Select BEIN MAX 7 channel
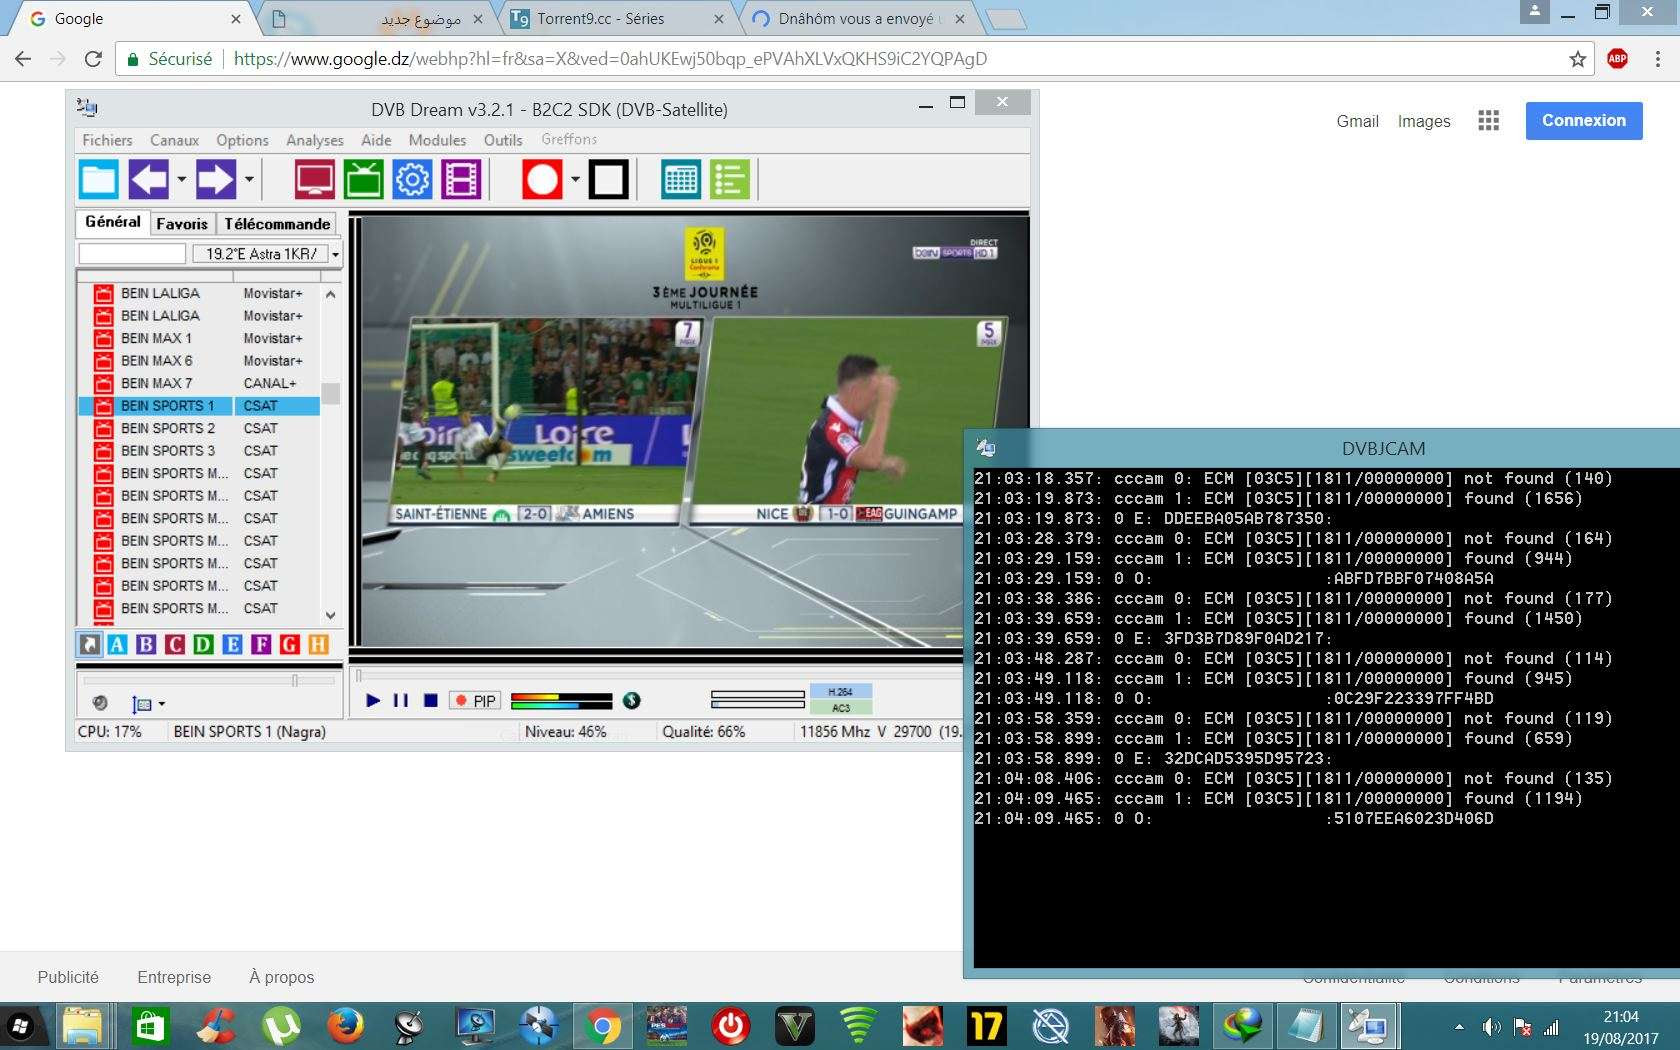Viewport: 1680px width, 1050px height. pos(199,383)
